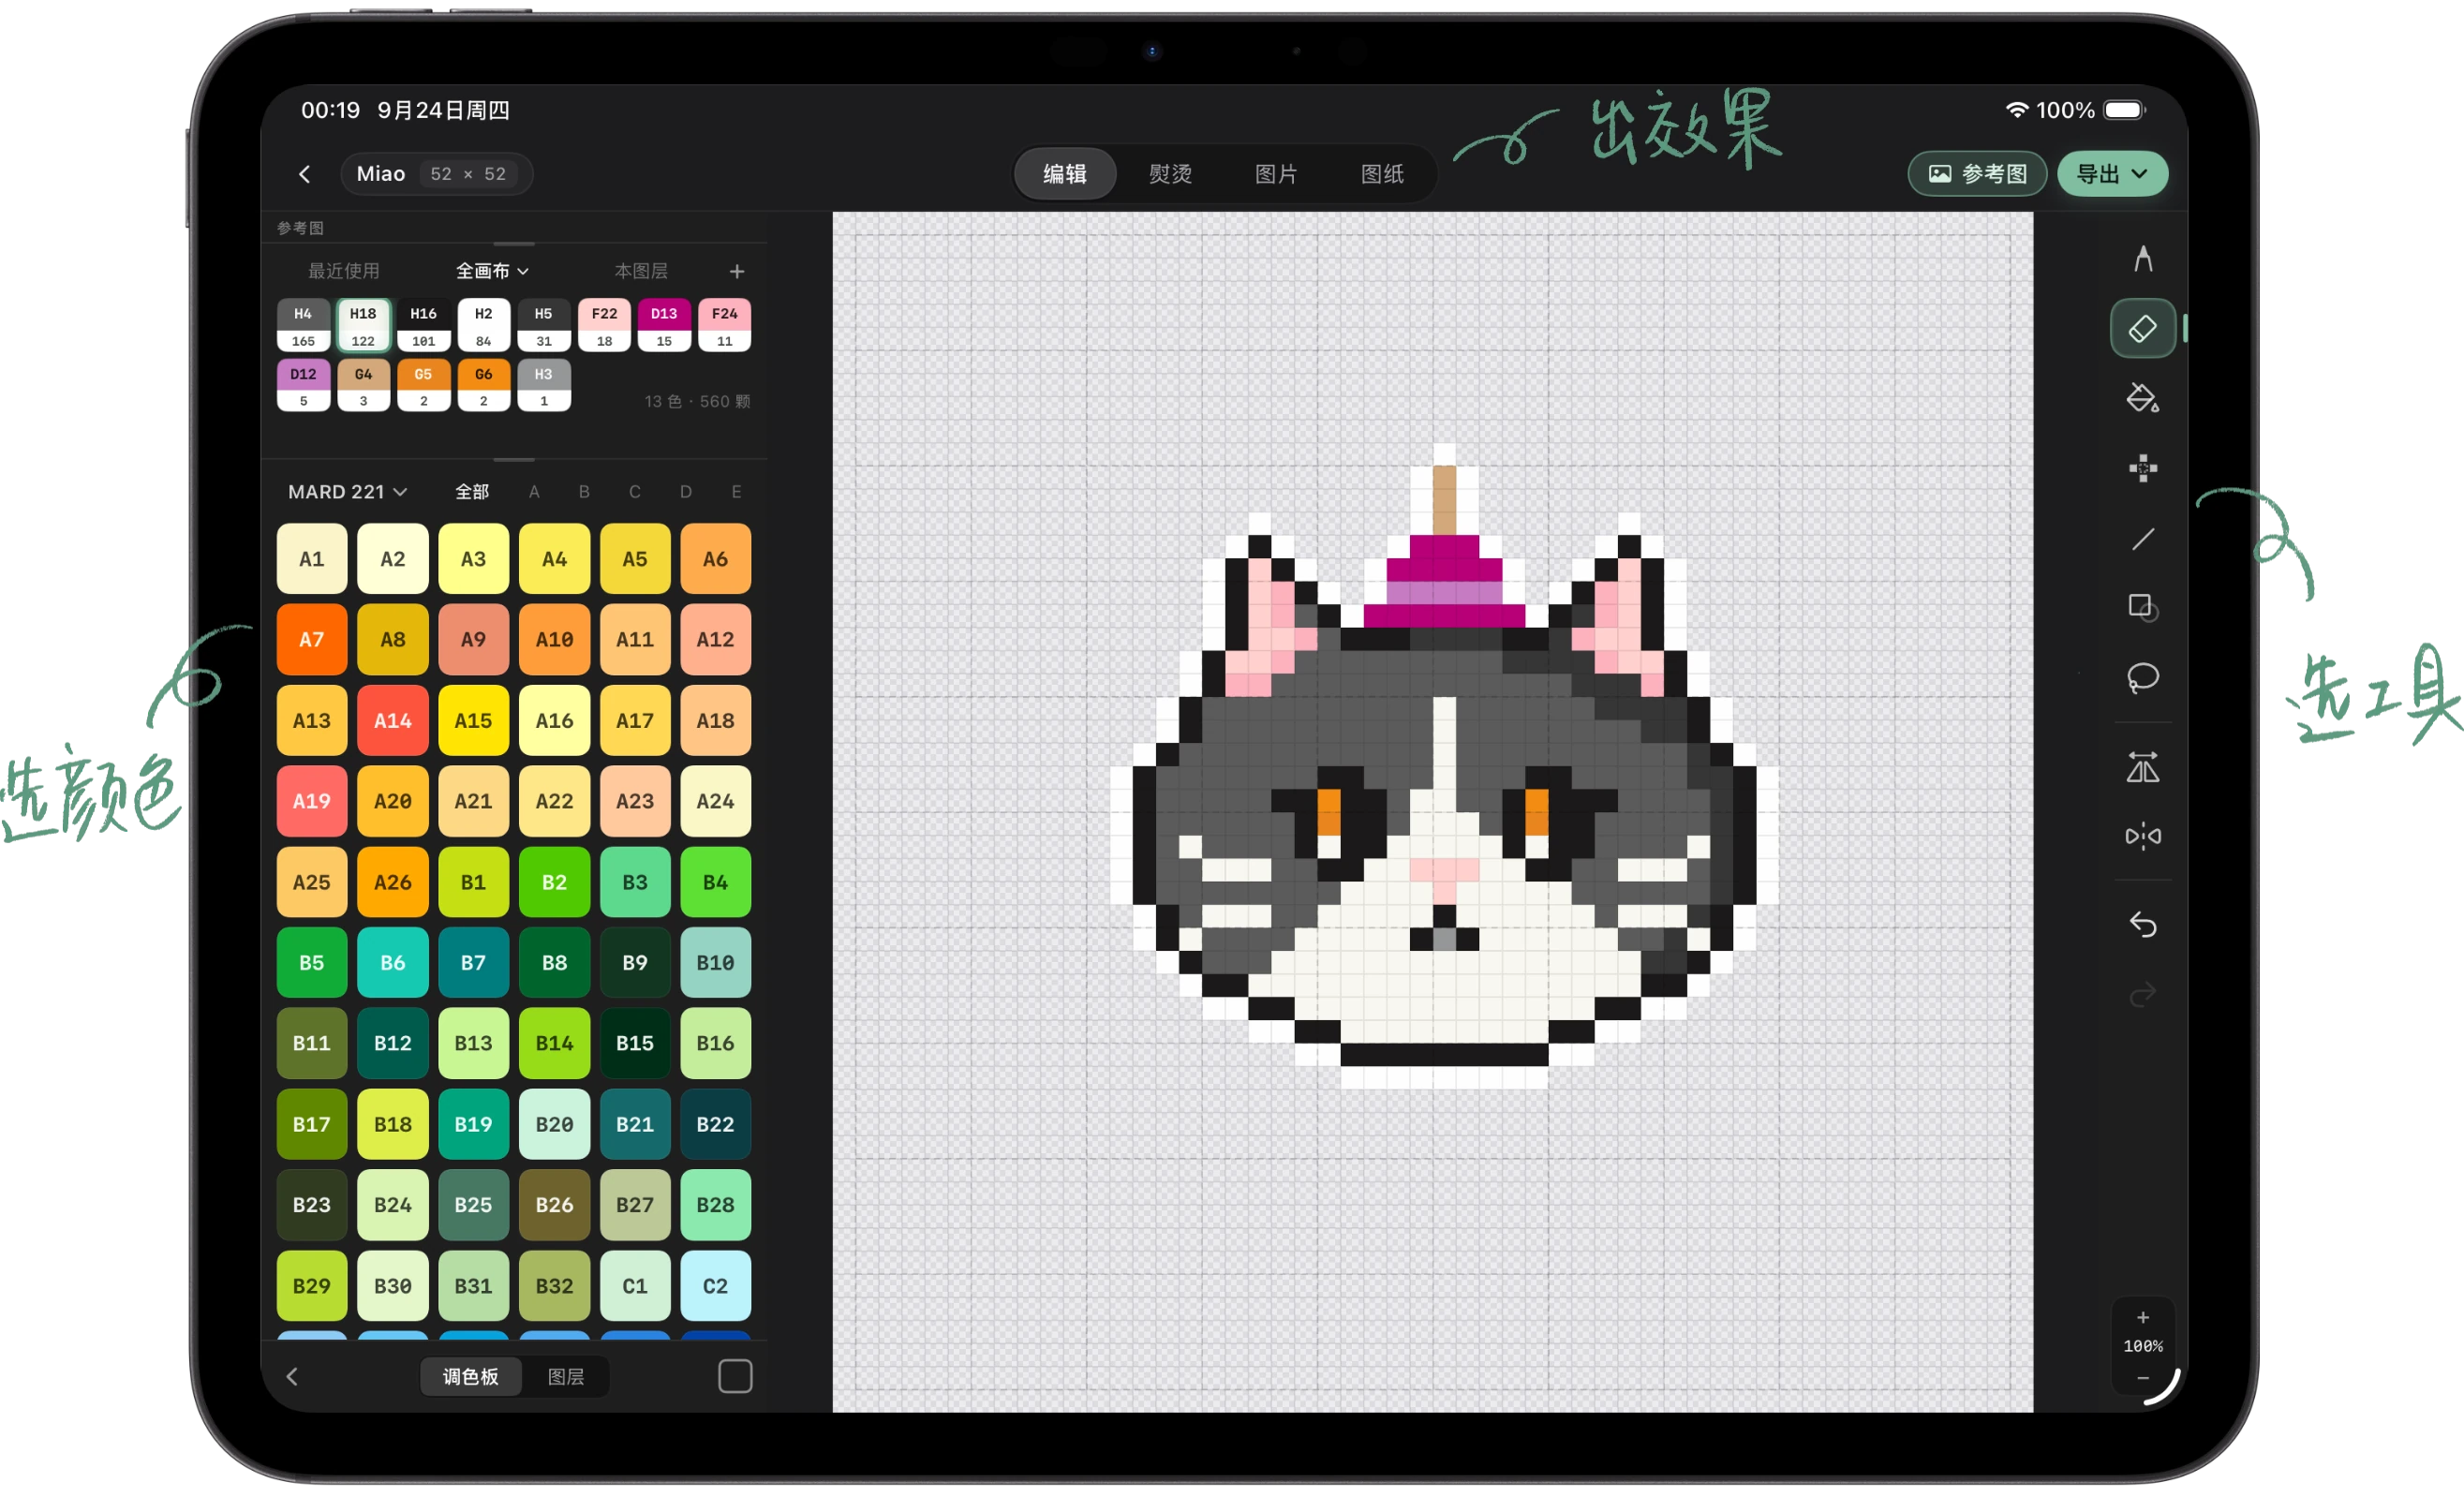
Task: Open the MARD 221 palette dropdown
Action: pos(348,492)
